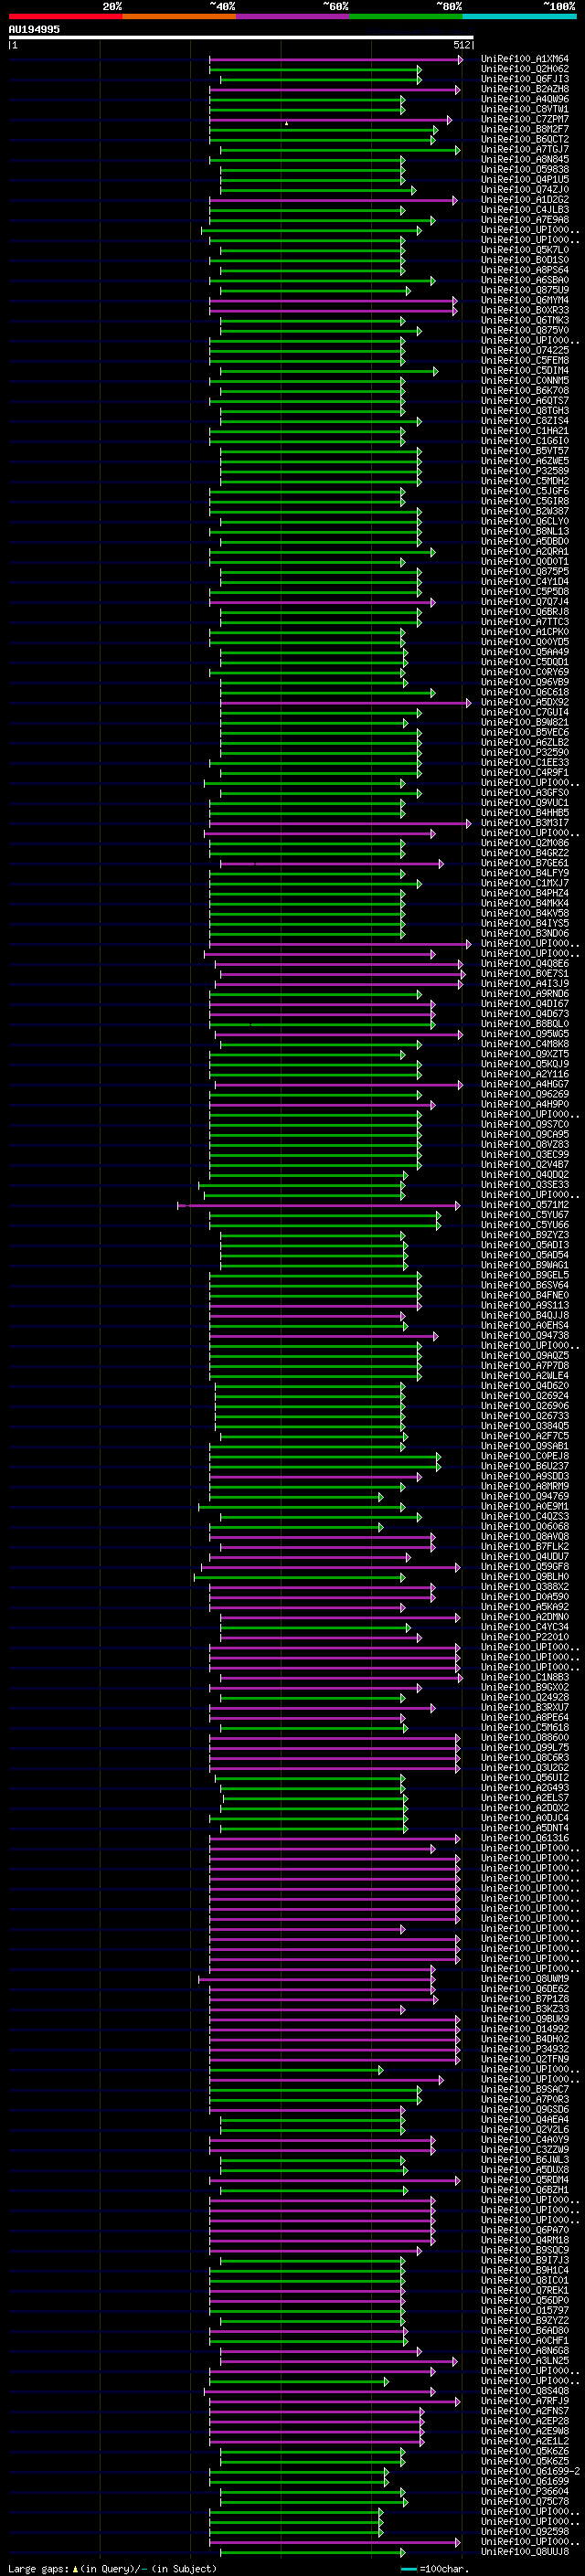Click the UniRef100_C8ZIS4 label

[x=525, y=421]
